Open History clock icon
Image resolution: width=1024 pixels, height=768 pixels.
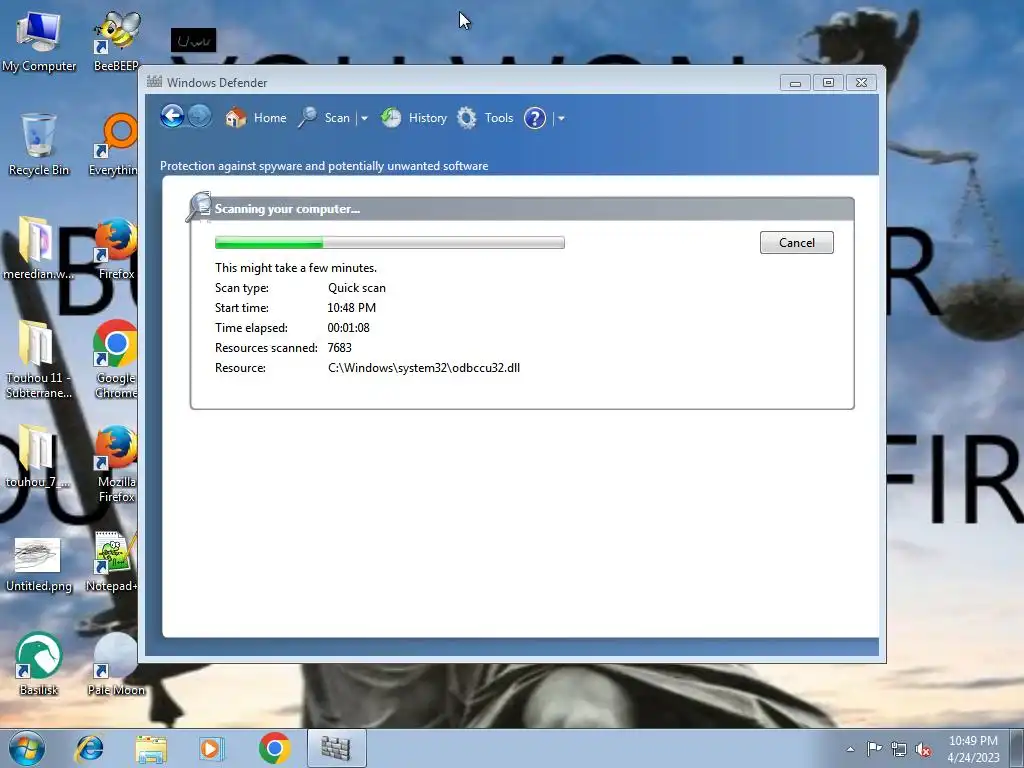pos(391,118)
